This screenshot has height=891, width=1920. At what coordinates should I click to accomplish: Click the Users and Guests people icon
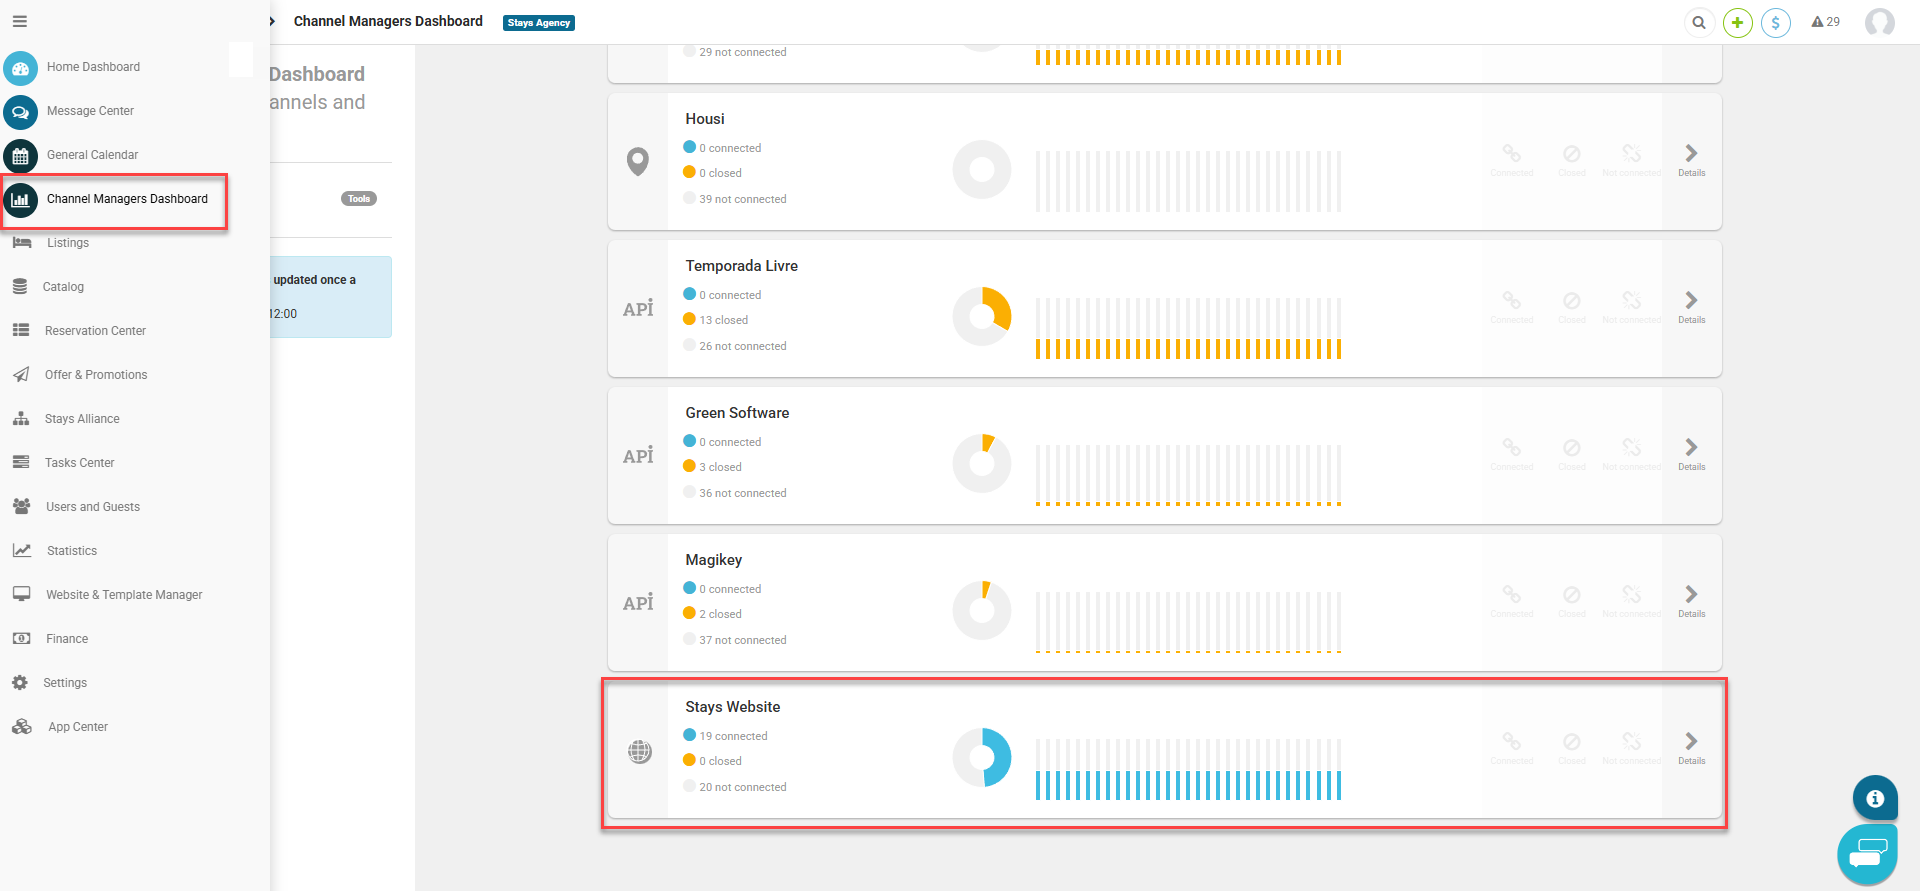coord(21,506)
